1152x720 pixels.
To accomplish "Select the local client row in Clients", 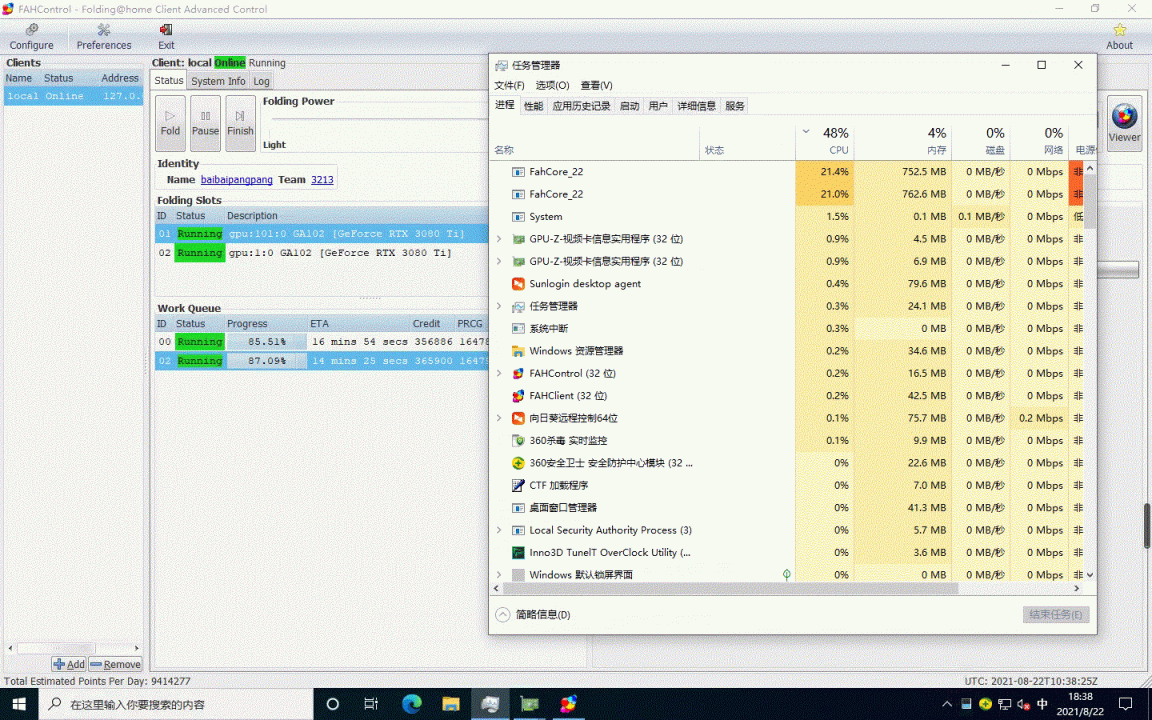I will point(73,96).
